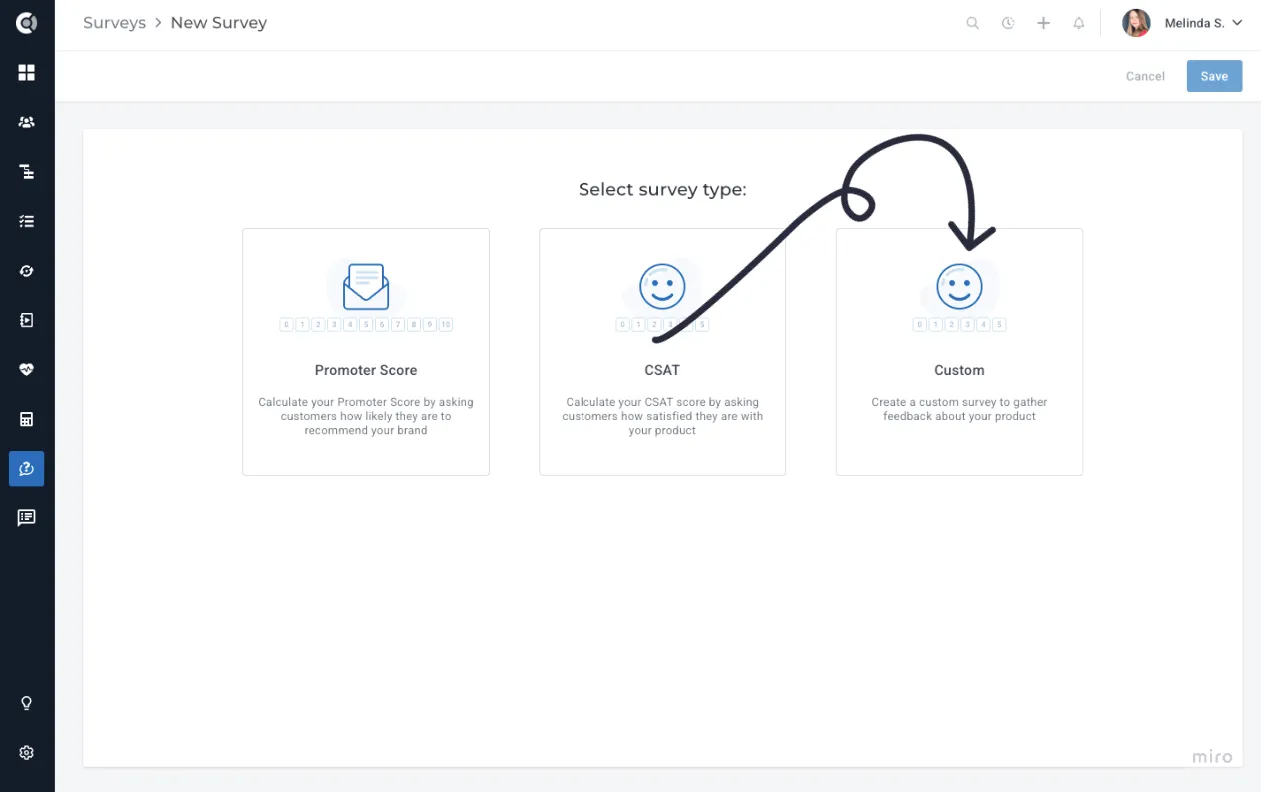This screenshot has width=1261, height=792.
Task: Click the lightbulb icon in the sidebar
Action: 27,703
